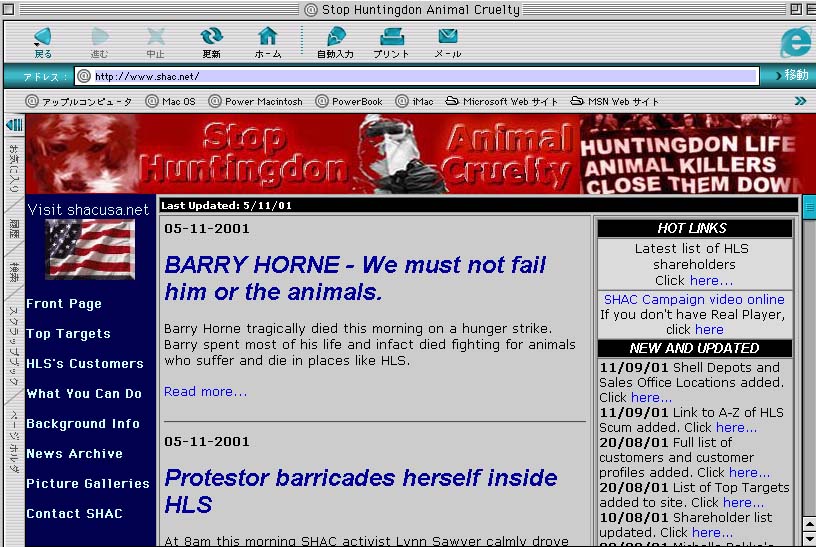Click the scrollbar down arrow
Image resolution: width=816 pixels, height=547 pixels.
[x=809, y=538]
